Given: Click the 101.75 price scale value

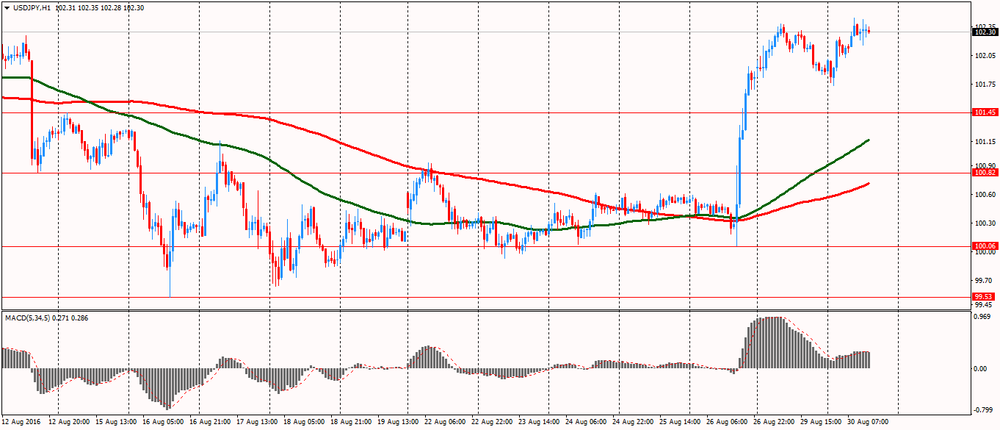Looking at the screenshot, I should tap(985, 85).
